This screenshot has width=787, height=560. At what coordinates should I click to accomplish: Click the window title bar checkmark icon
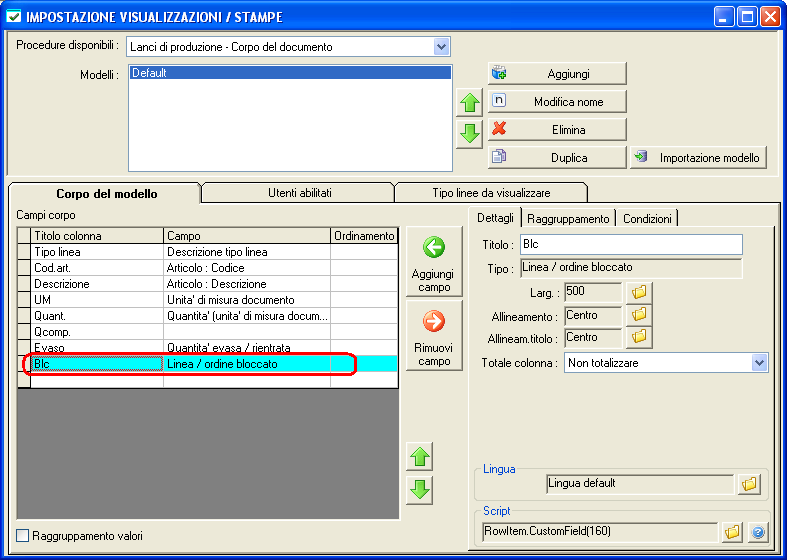point(14,17)
